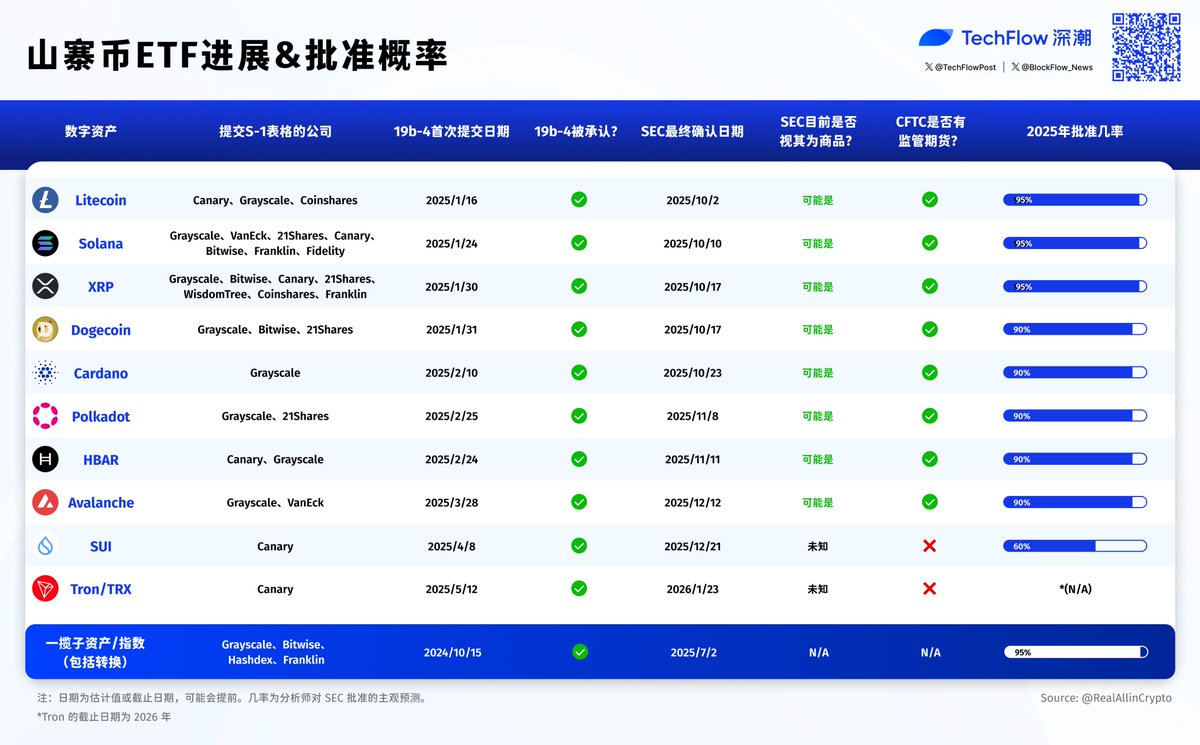Click the Canary、Grayscale、Coinshares cell
This screenshot has height=745, width=1200.
point(275,200)
